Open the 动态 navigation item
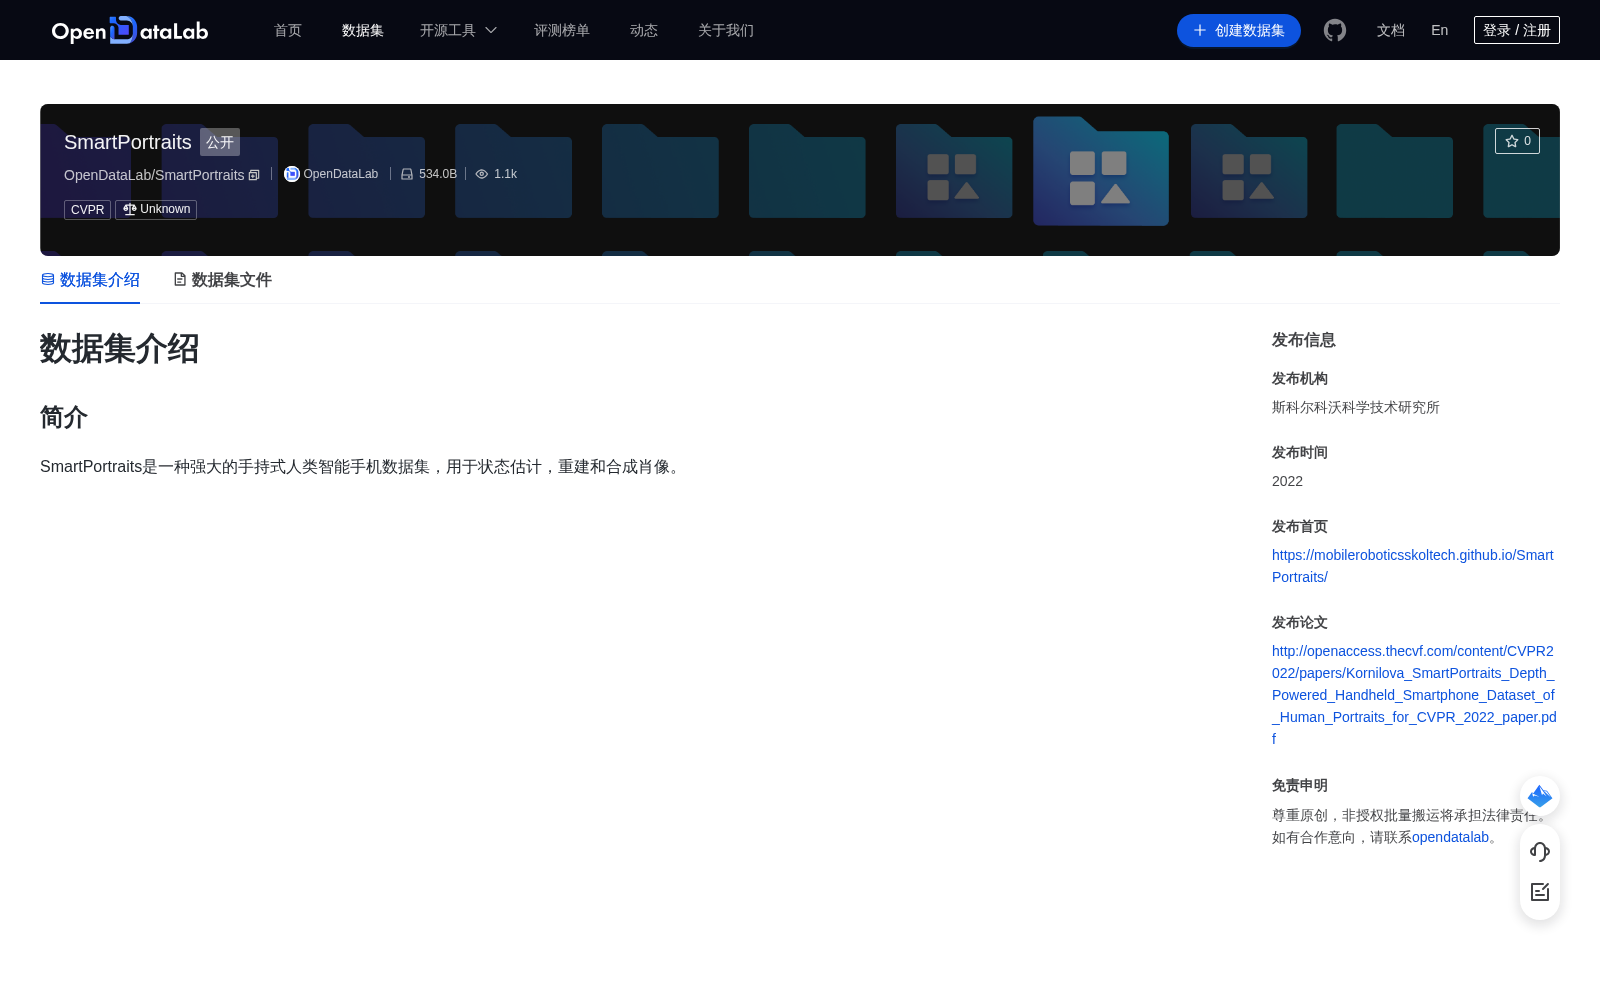This screenshot has width=1600, height=1000. 644,30
